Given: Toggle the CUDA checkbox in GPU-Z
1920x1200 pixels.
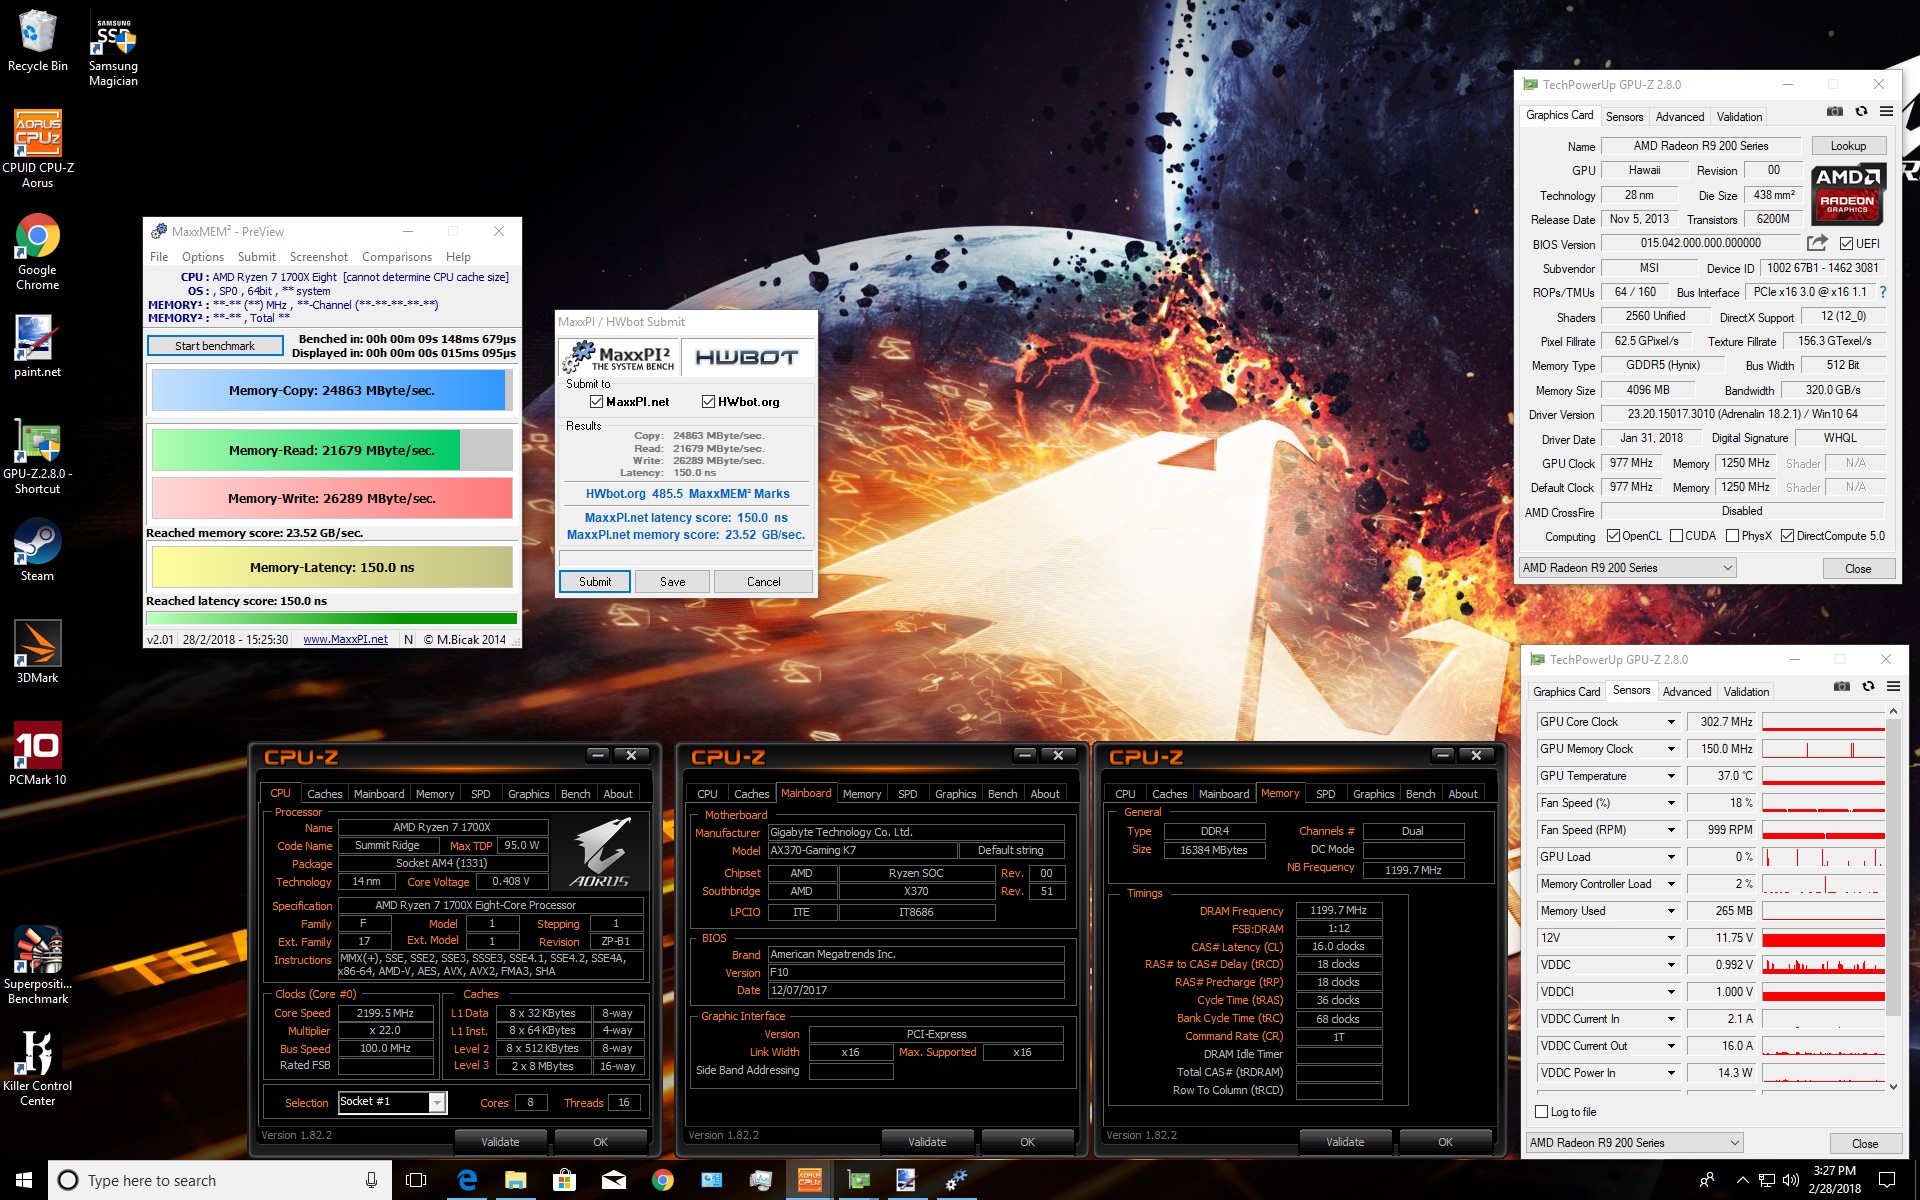Looking at the screenshot, I should 1676,536.
